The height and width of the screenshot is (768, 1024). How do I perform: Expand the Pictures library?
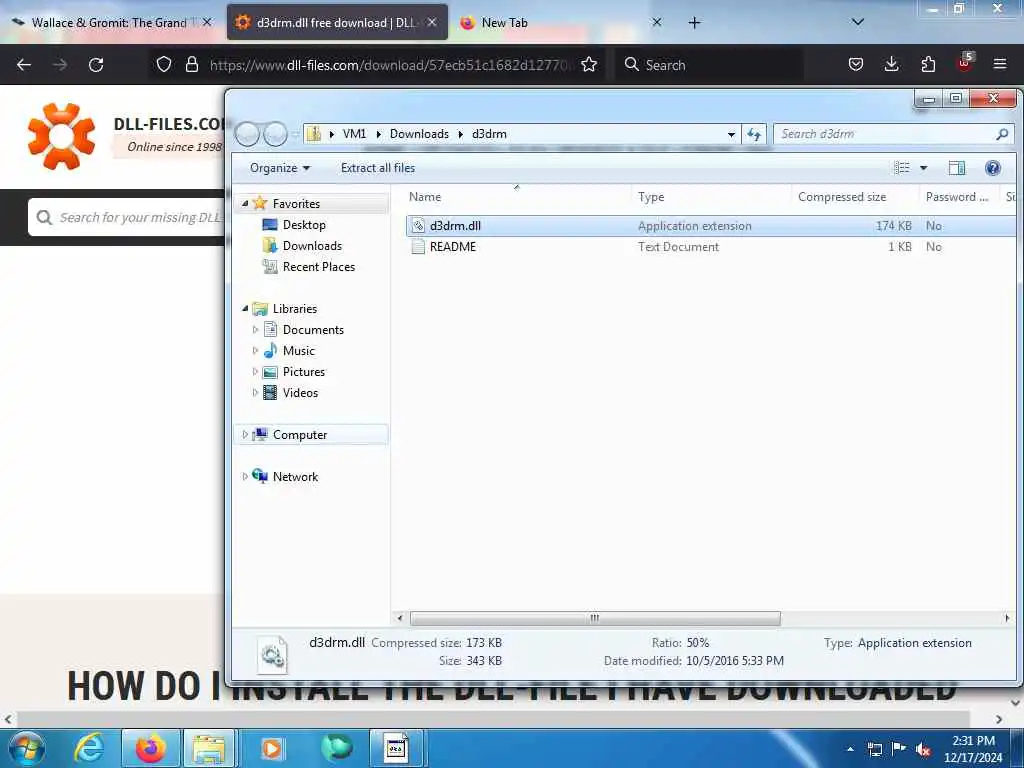tap(255, 371)
